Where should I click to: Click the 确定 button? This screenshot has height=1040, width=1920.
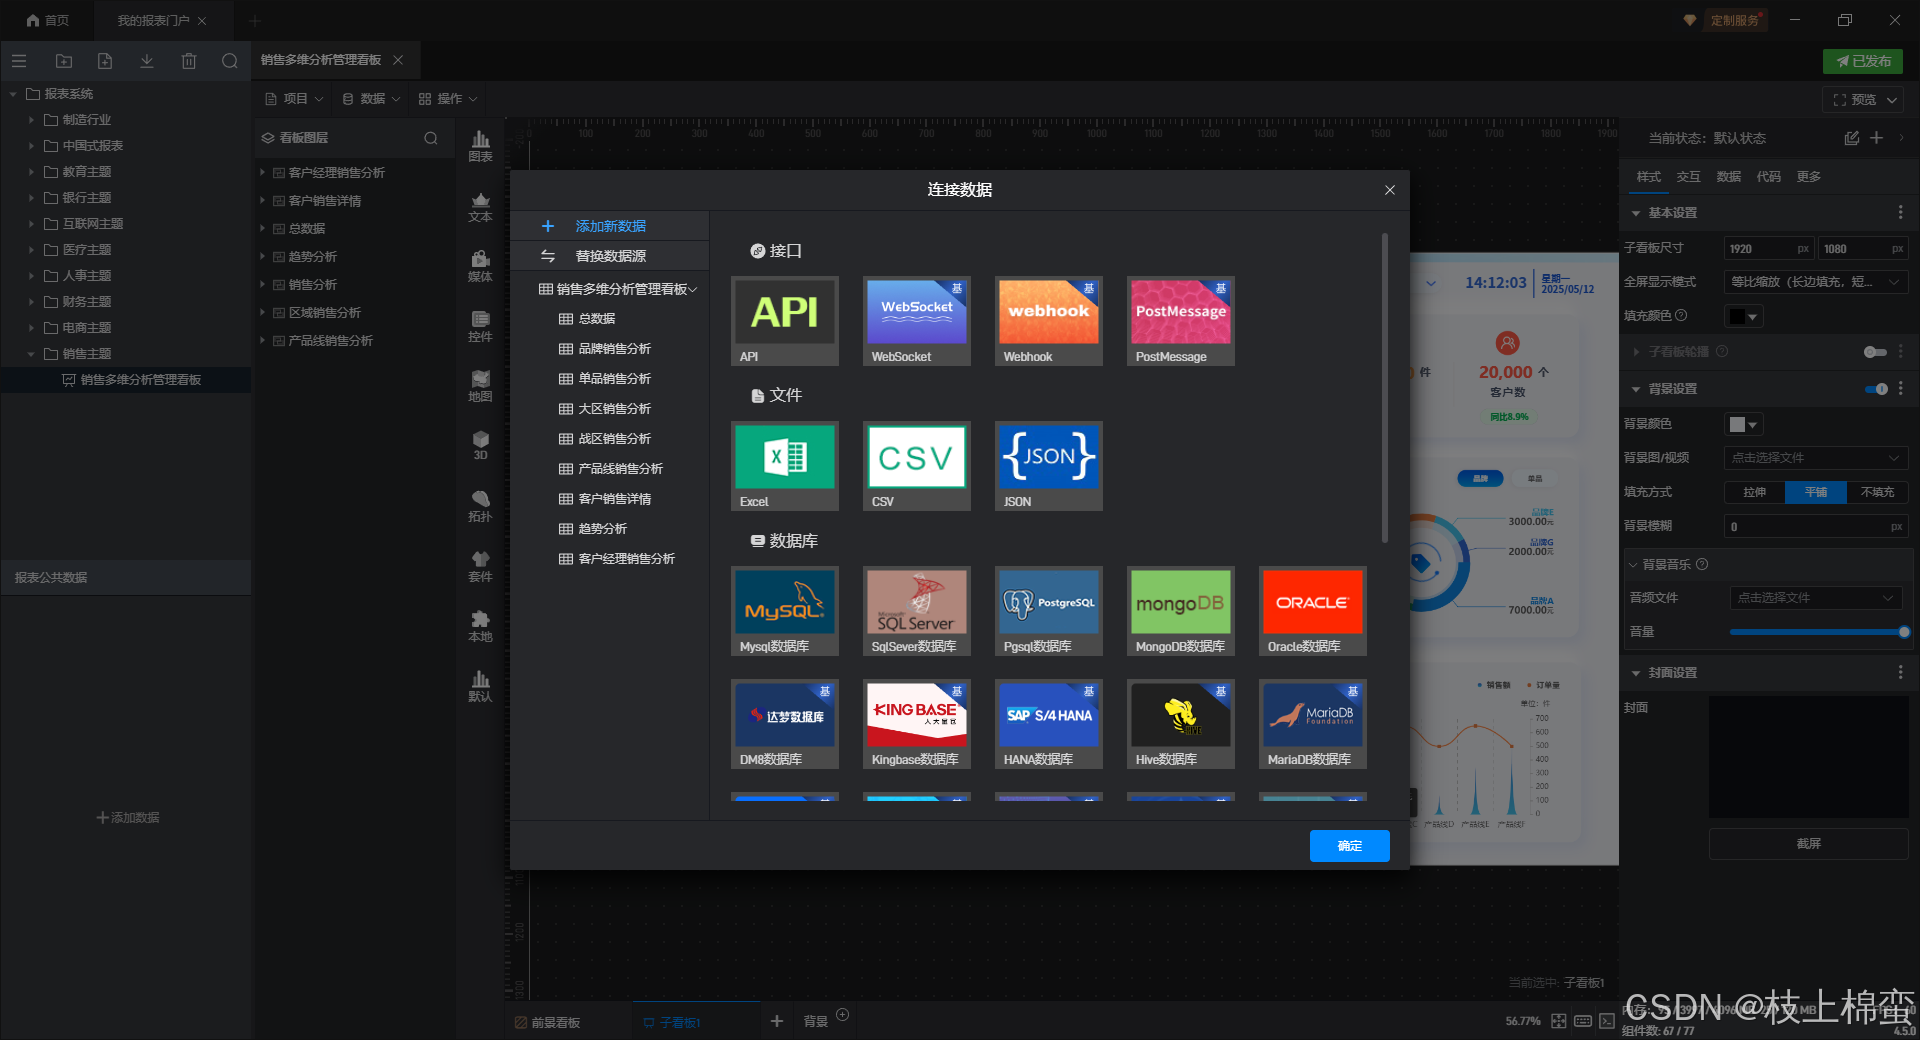click(x=1350, y=846)
